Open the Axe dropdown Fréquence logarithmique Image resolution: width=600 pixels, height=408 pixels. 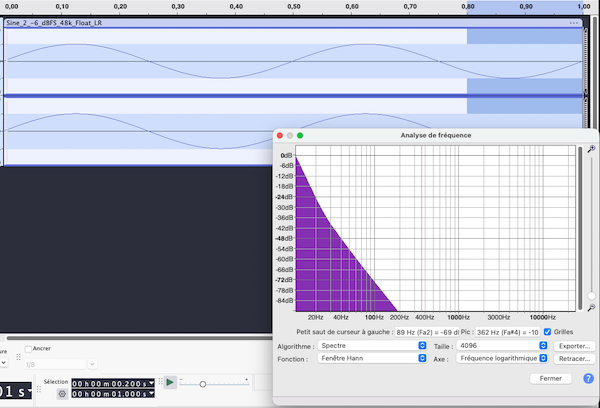[502, 358]
